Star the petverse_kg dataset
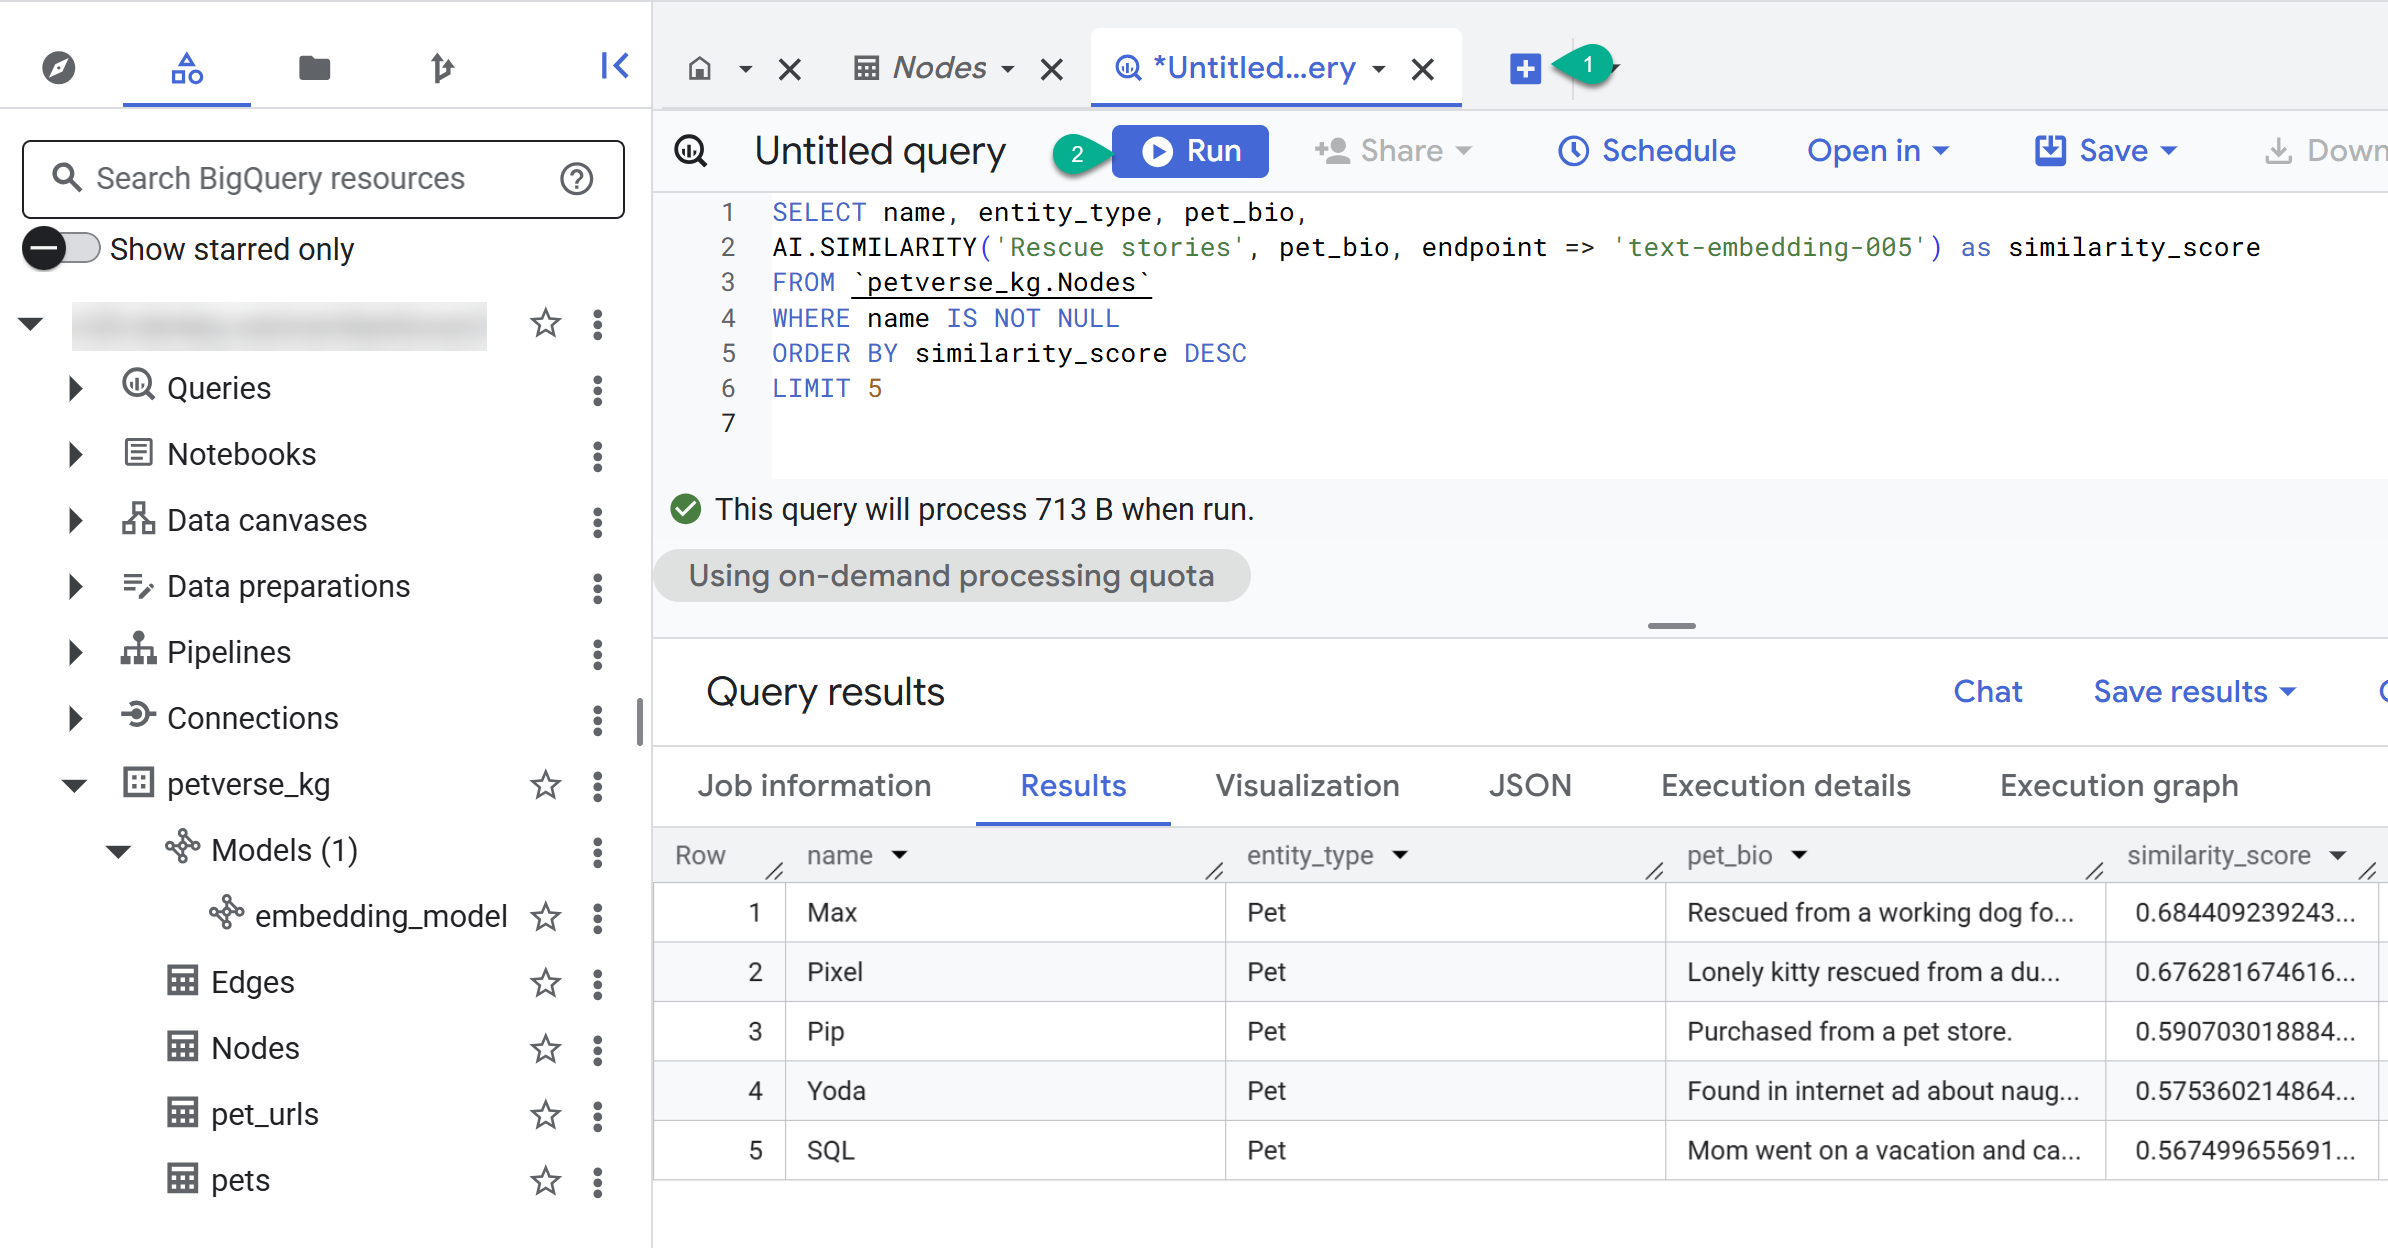This screenshot has width=2388, height=1248. point(545,785)
